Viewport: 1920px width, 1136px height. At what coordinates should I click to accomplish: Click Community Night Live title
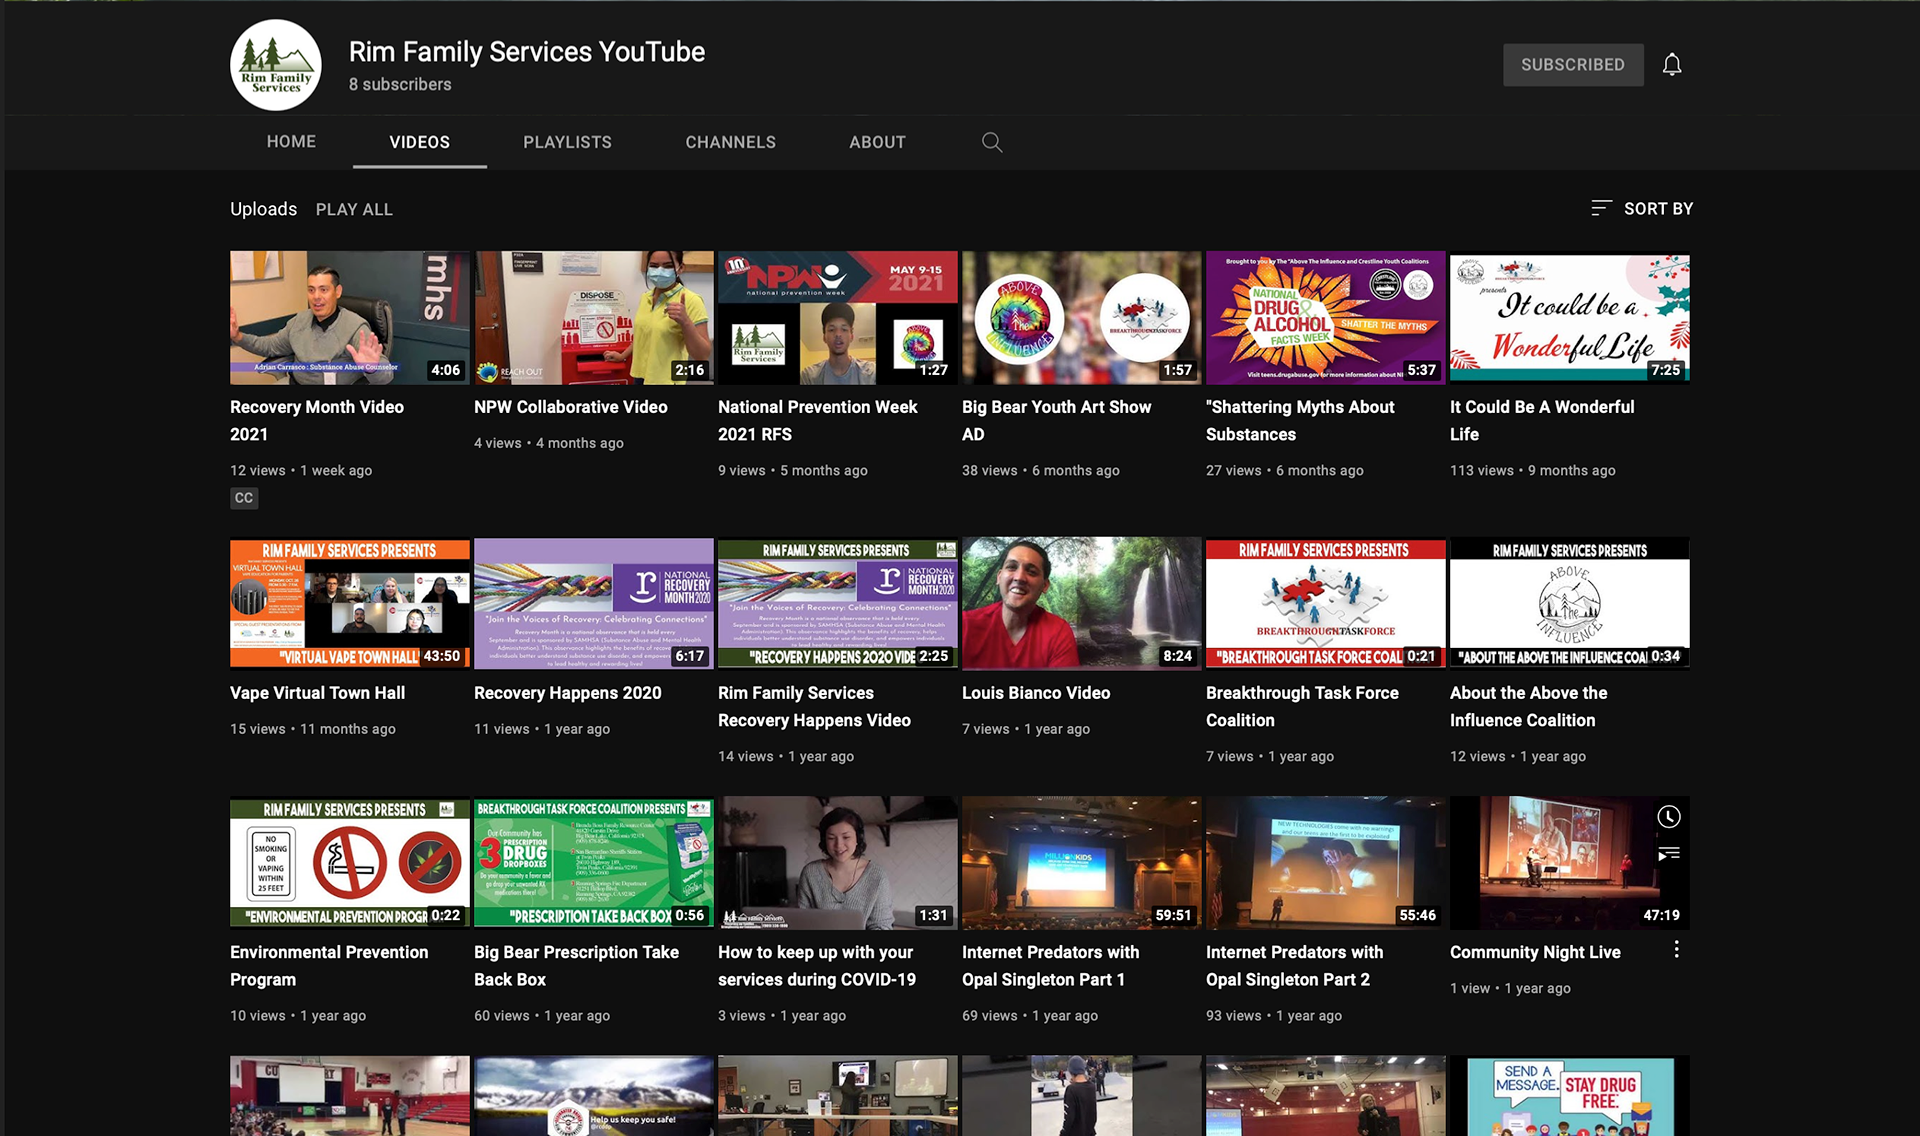pyautogui.click(x=1535, y=952)
